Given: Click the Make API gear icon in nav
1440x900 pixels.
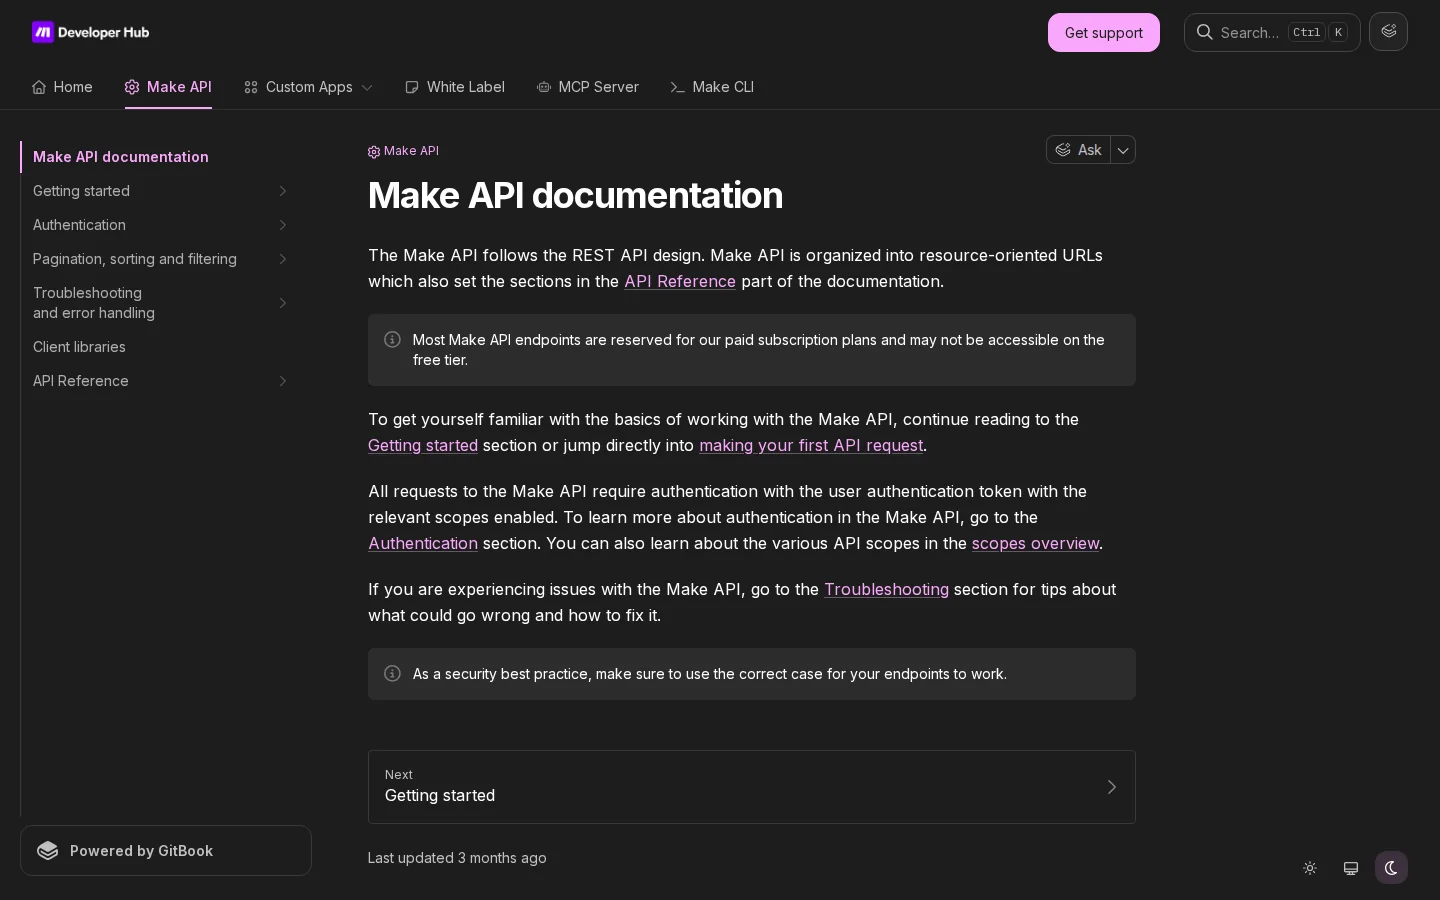Looking at the screenshot, I should [x=132, y=87].
